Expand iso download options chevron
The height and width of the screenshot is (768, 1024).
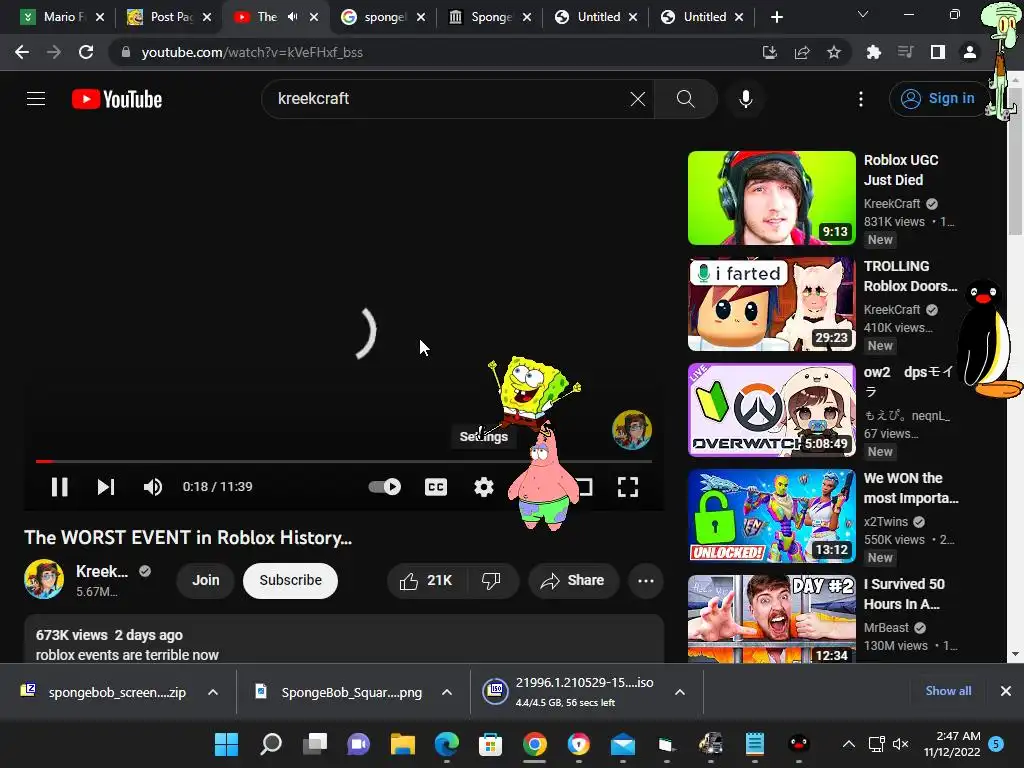pyautogui.click(x=680, y=692)
